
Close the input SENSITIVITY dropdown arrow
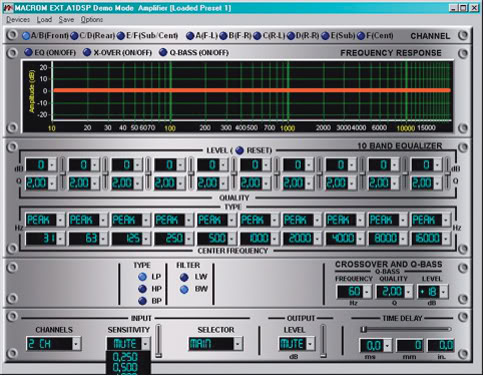pyautogui.click(x=146, y=344)
